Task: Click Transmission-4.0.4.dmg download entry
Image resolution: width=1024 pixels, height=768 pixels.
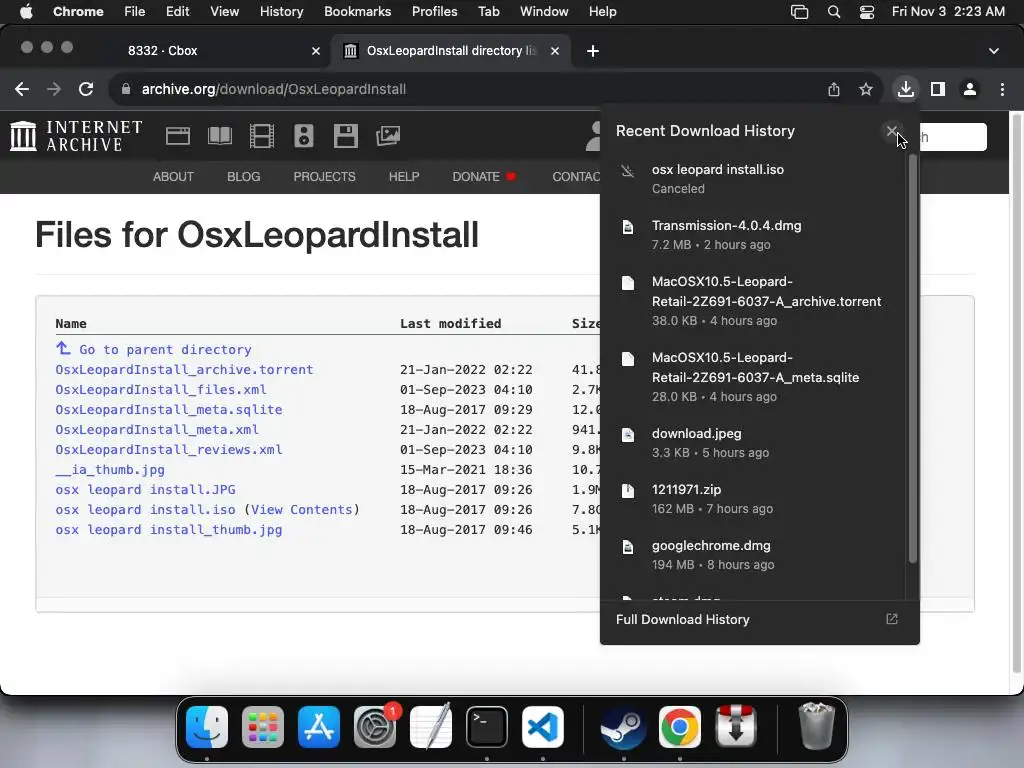Action: pos(754,235)
